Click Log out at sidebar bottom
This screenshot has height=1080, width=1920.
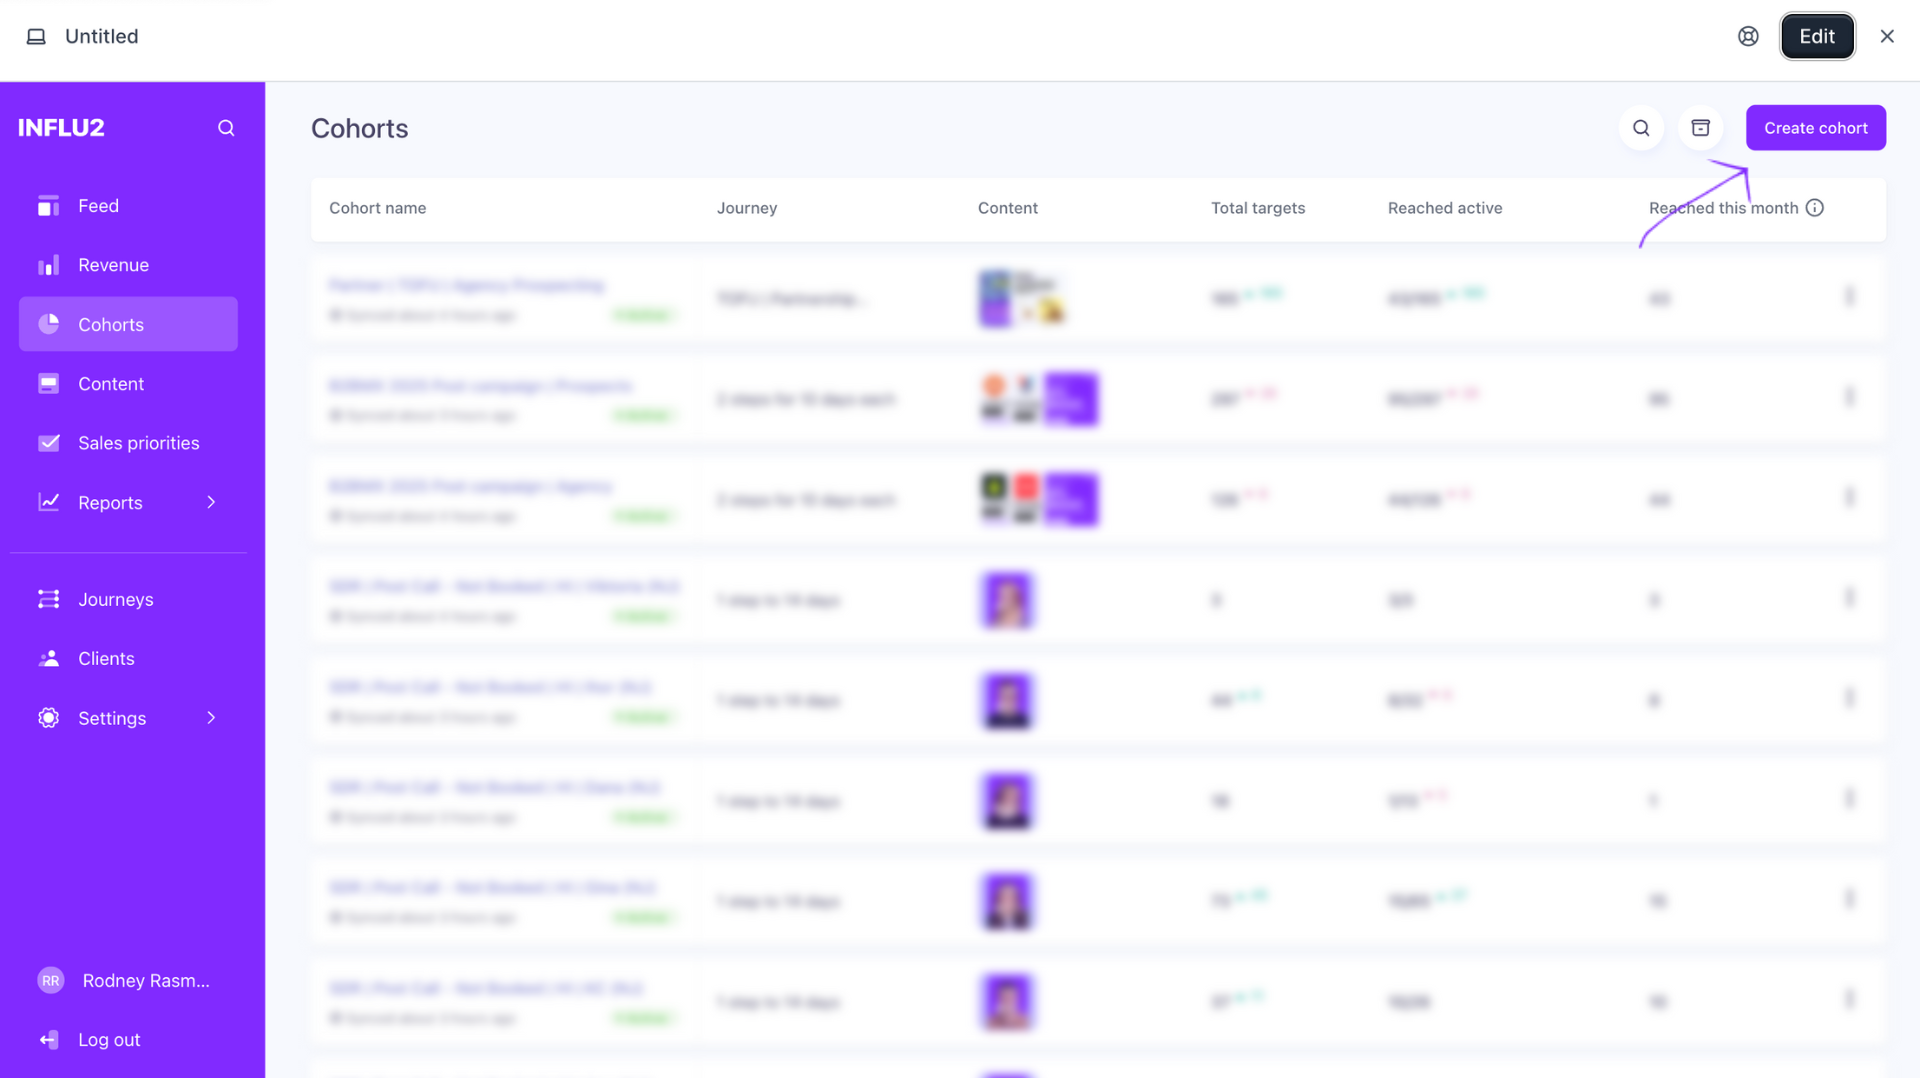point(109,1039)
